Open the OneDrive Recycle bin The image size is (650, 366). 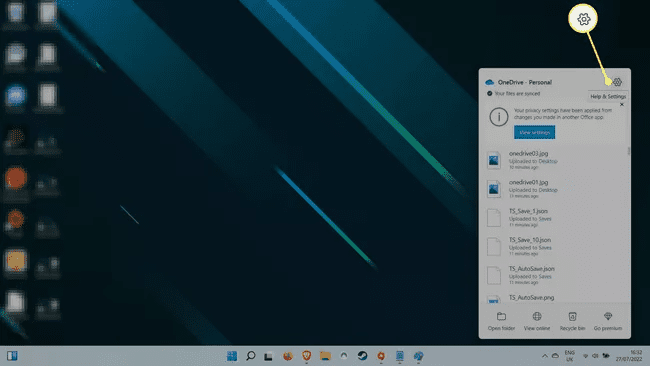pyautogui.click(x=572, y=321)
